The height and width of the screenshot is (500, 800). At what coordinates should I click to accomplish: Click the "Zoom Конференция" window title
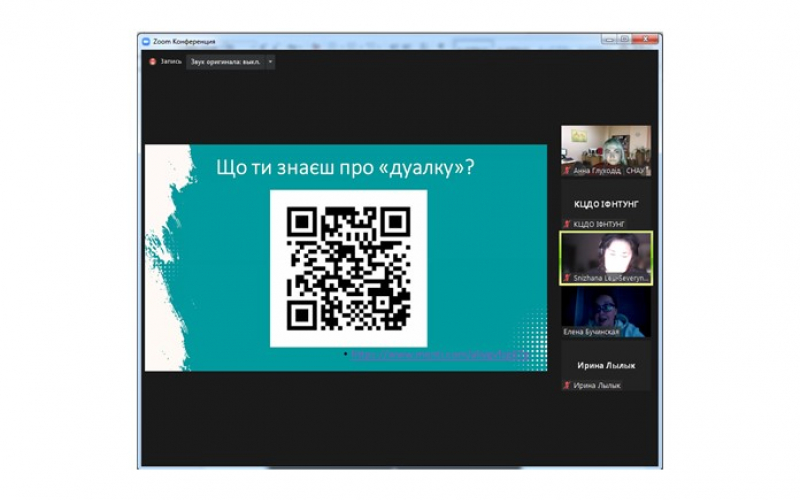click(x=184, y=41)
